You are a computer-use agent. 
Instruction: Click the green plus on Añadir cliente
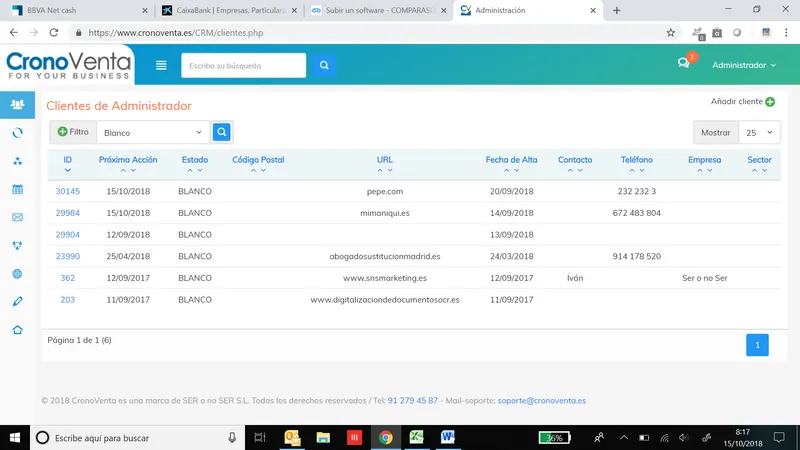click(x=770, y=102)
